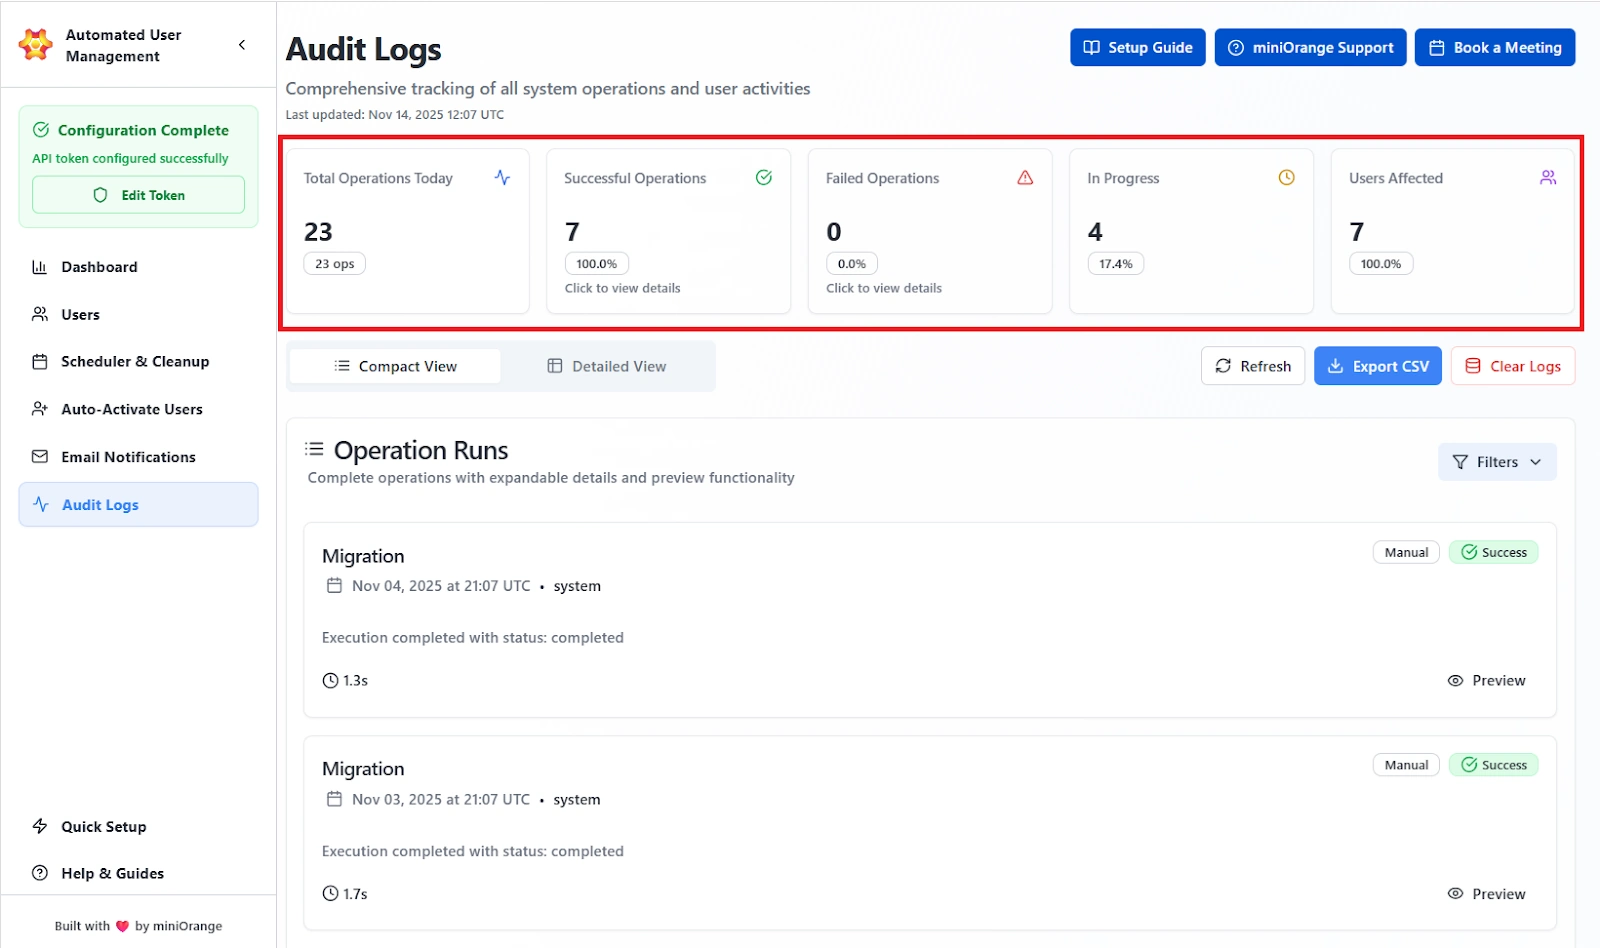Click the Quick Setup lightning icon
Screen dimensions: 1600x948
tap(40, 826)
